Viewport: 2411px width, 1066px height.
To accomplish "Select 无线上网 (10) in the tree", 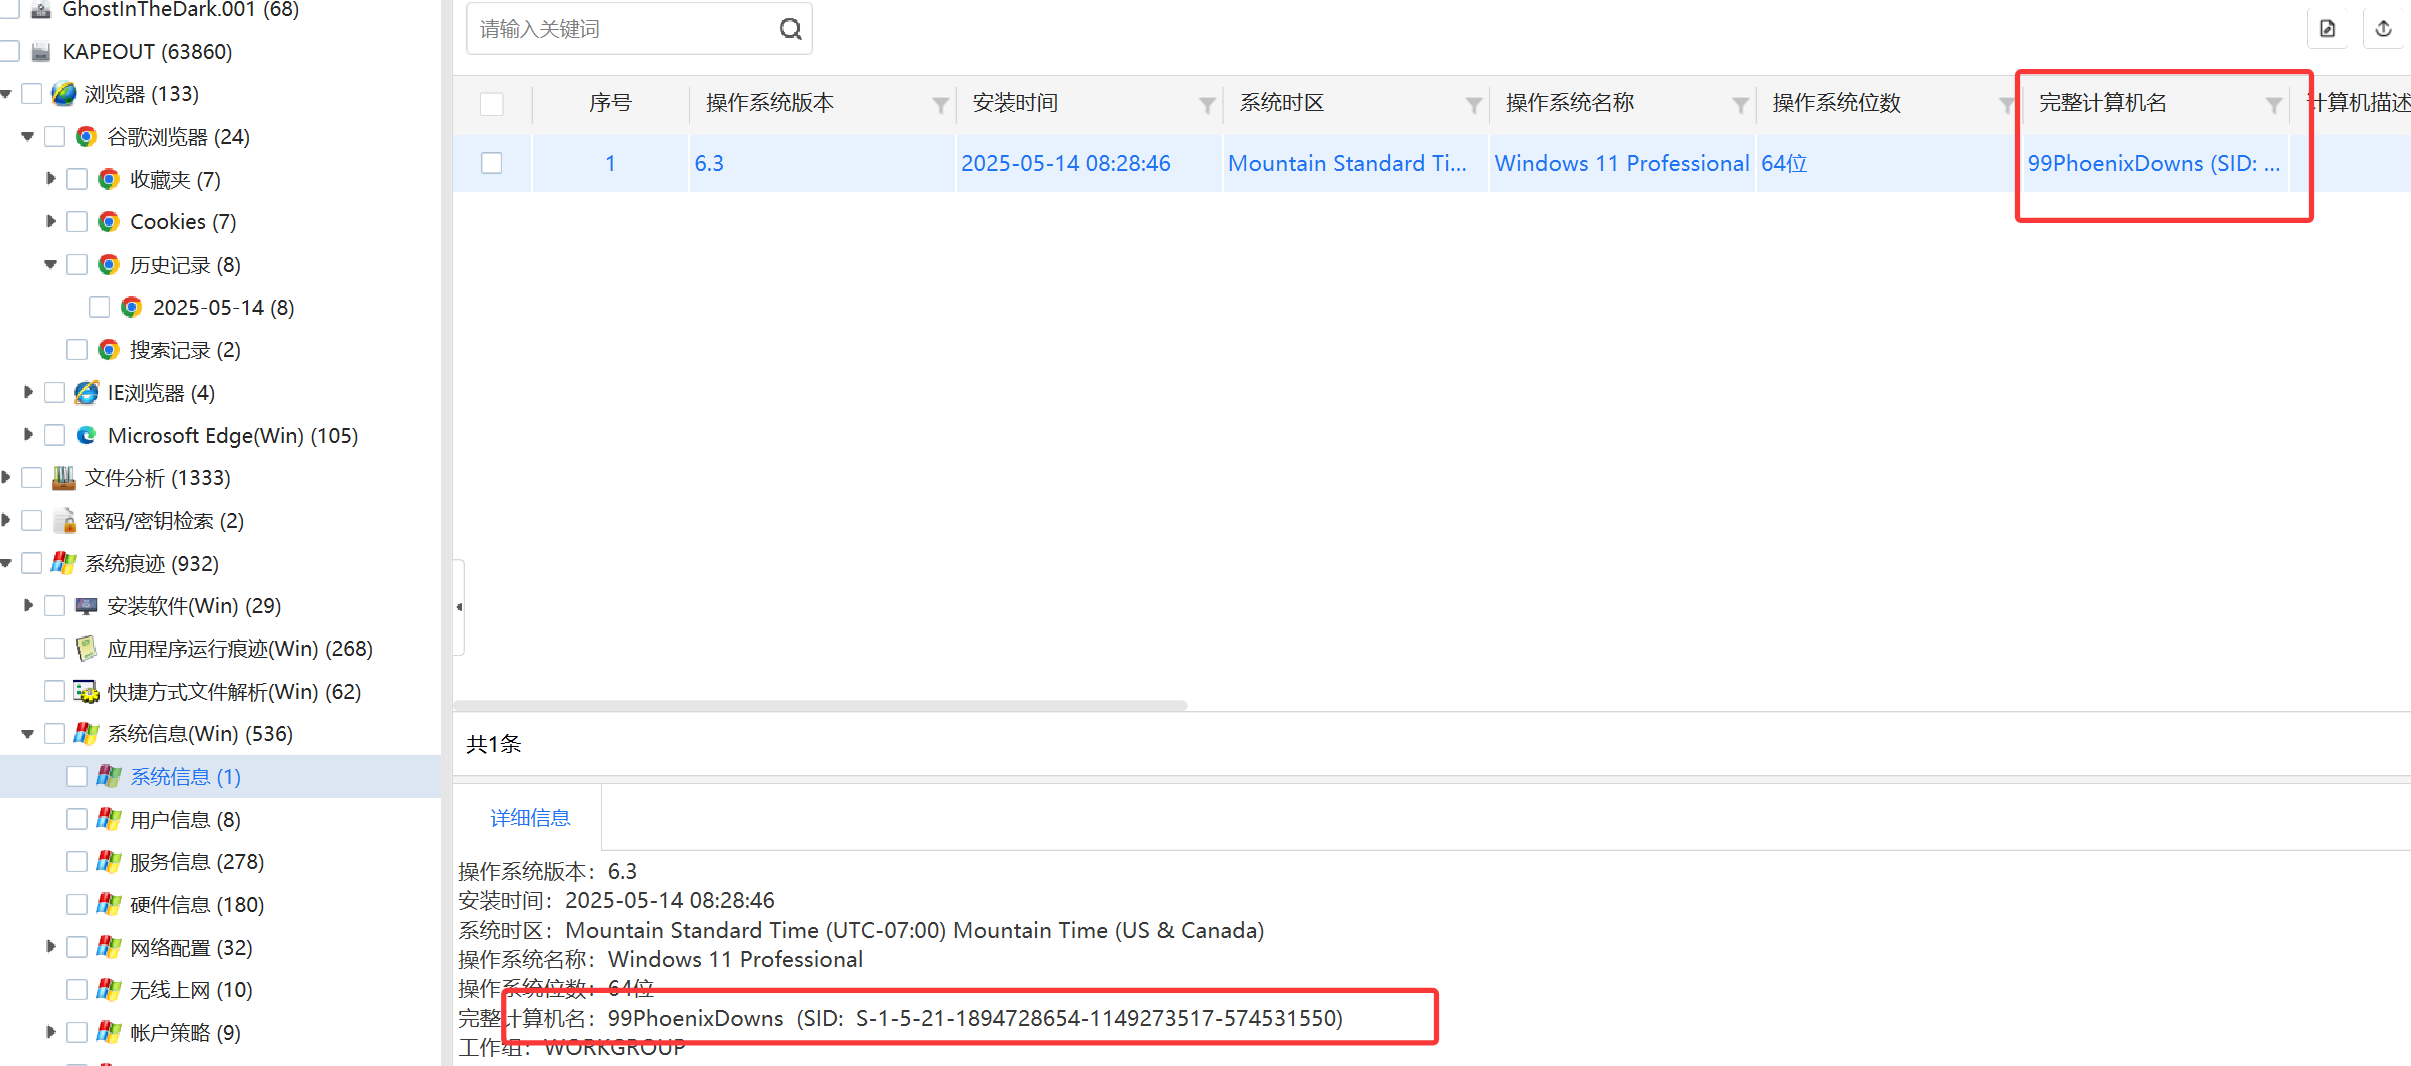I will [191, 990].
